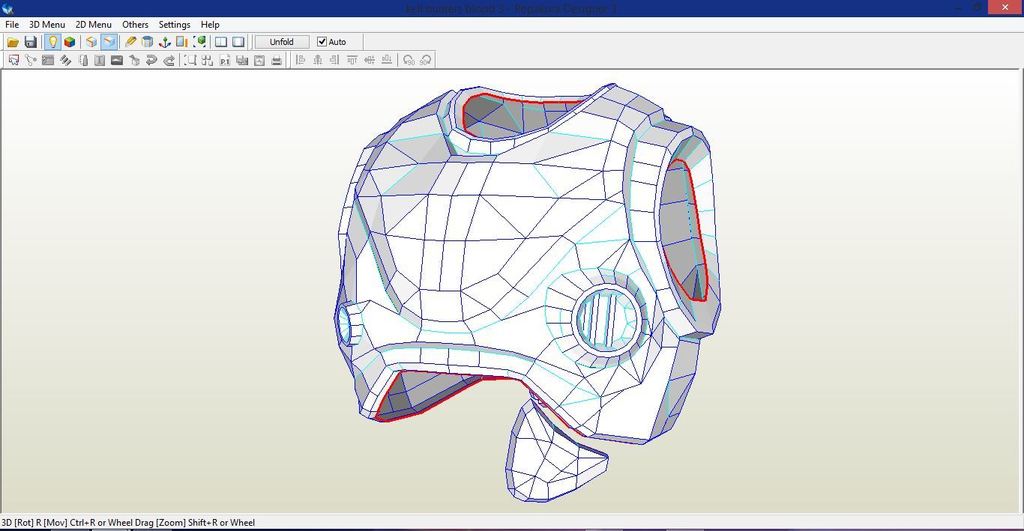
Task: Toggle the light bulb lighting icon
Action: click(x=52, y=42)
